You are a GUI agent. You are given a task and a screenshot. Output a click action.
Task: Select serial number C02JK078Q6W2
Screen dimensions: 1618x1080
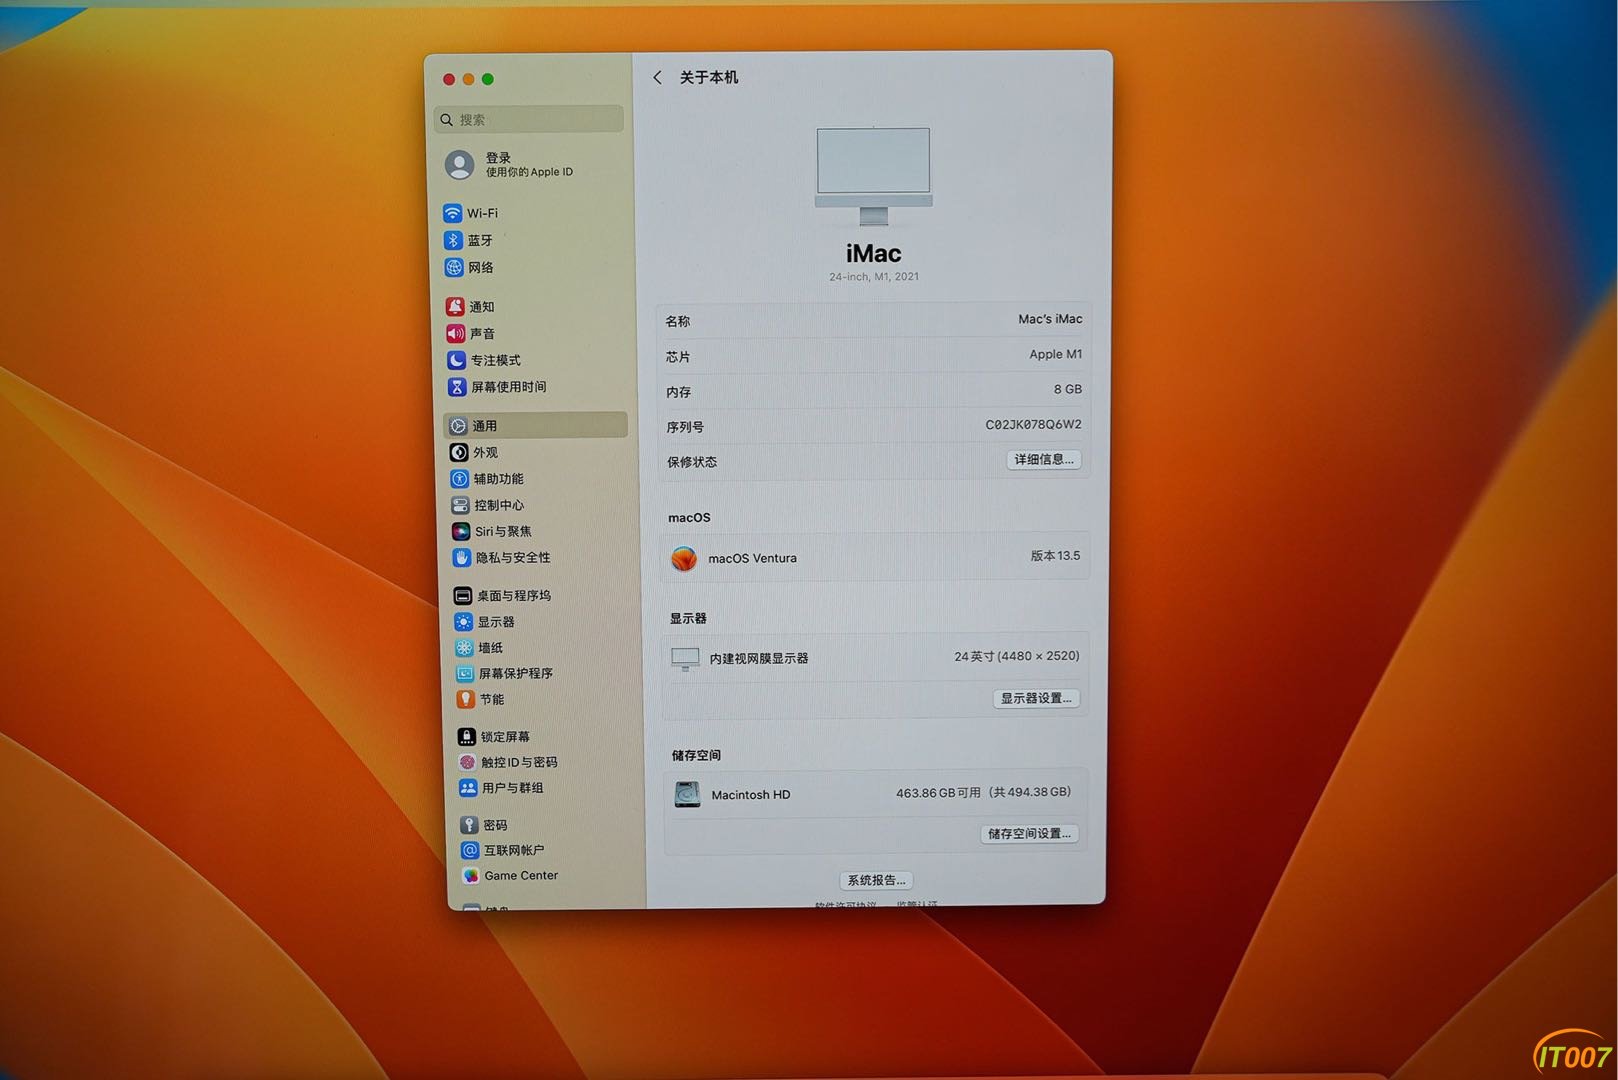pos(1033,424)
